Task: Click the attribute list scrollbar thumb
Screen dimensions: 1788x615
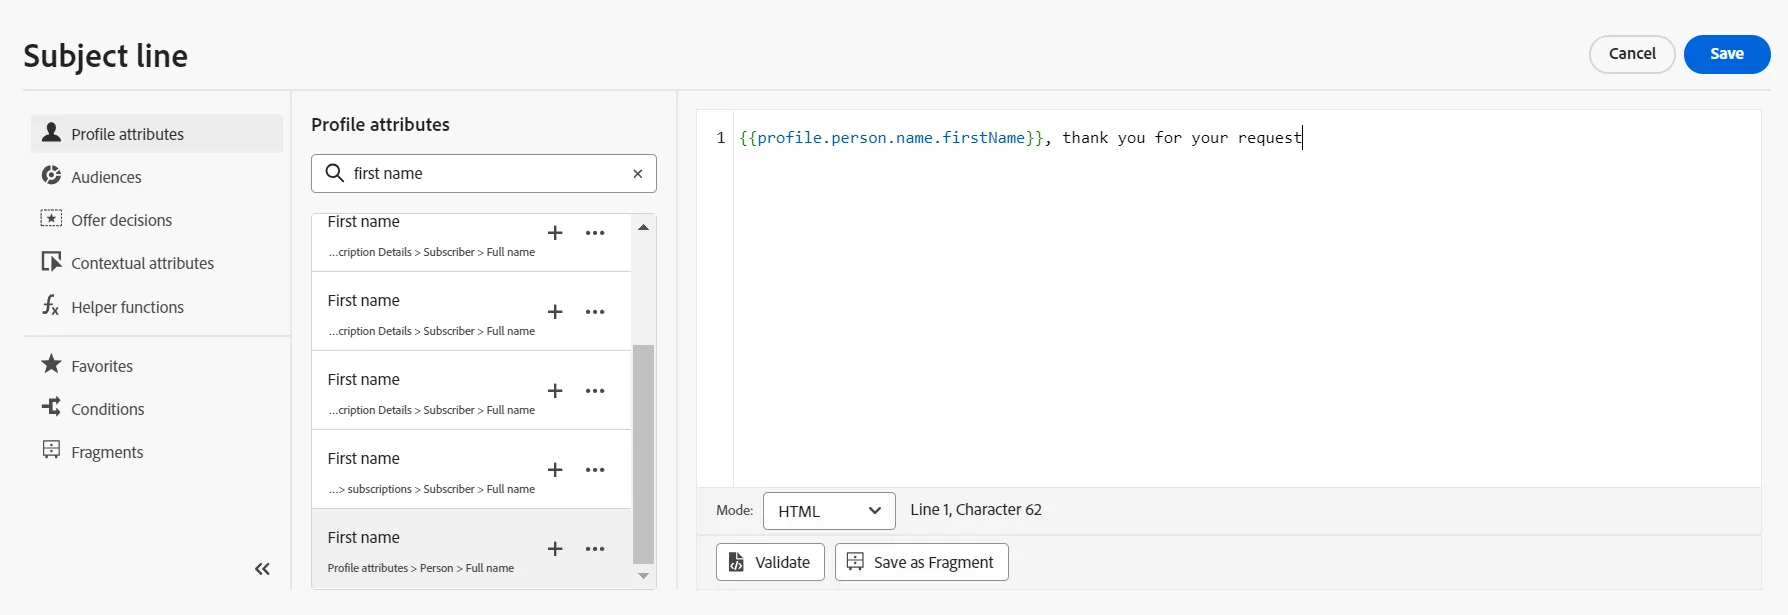Action: pos(644,455)
